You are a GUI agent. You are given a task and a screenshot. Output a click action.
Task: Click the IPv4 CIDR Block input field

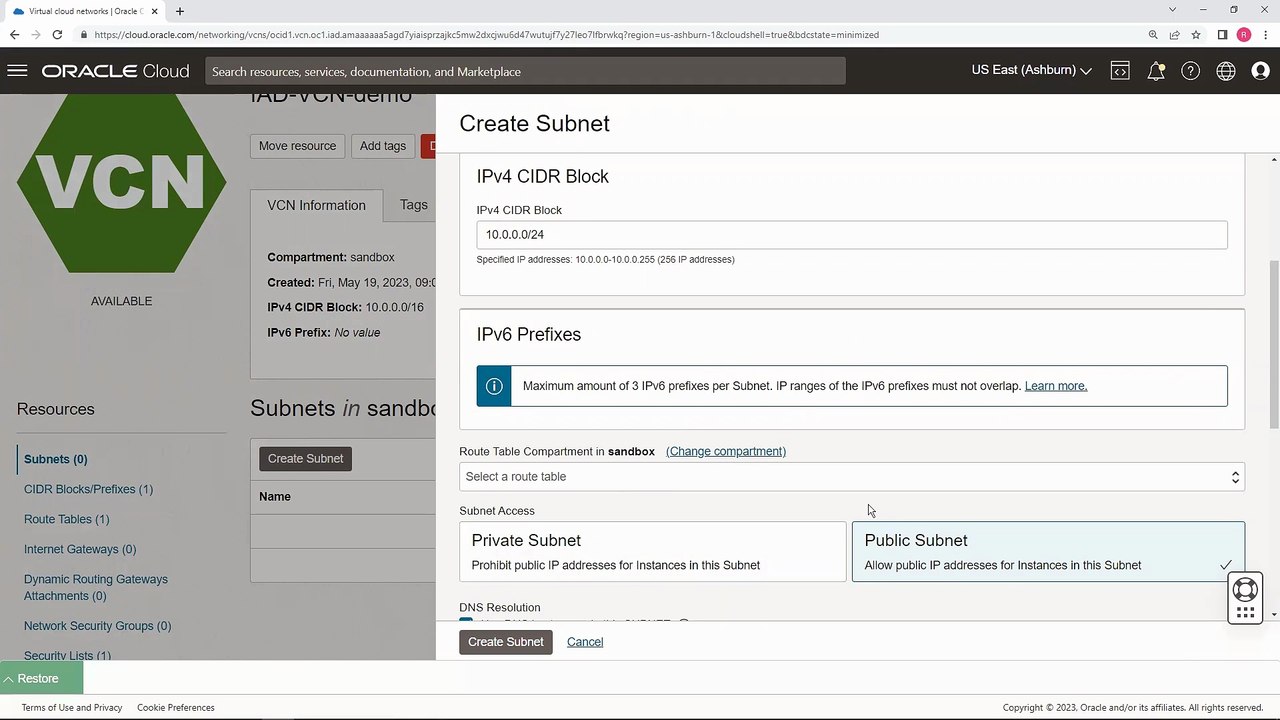click(x=852, y=234)
